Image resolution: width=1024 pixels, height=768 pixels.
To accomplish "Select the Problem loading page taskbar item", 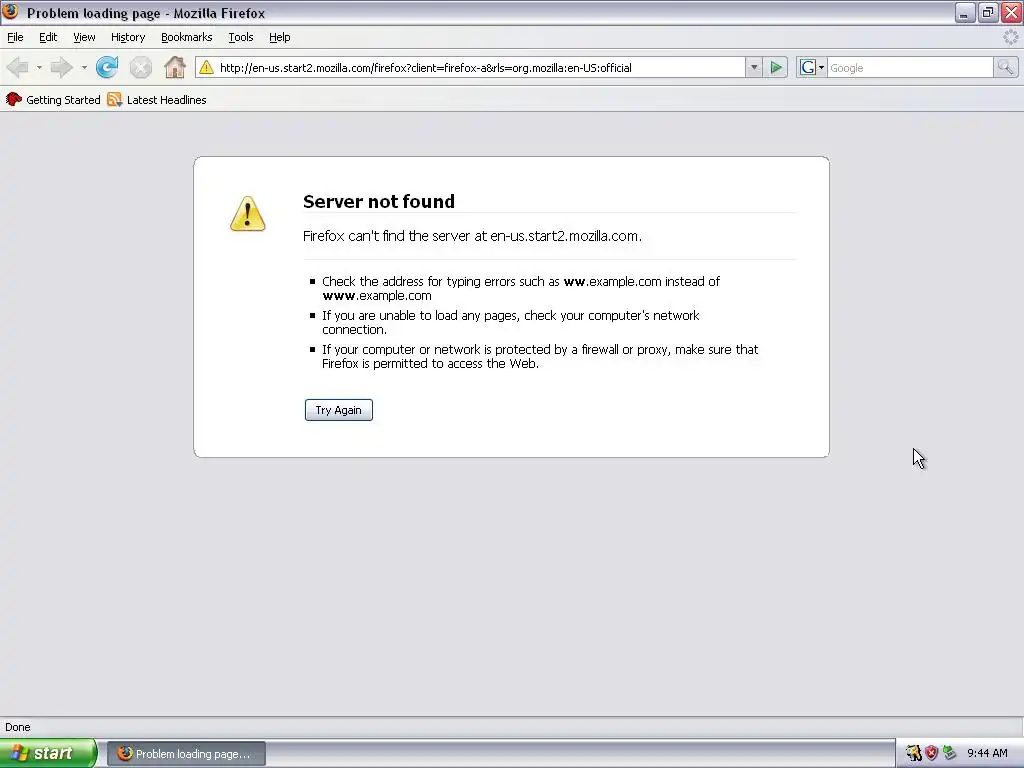I will click(186, 754).
